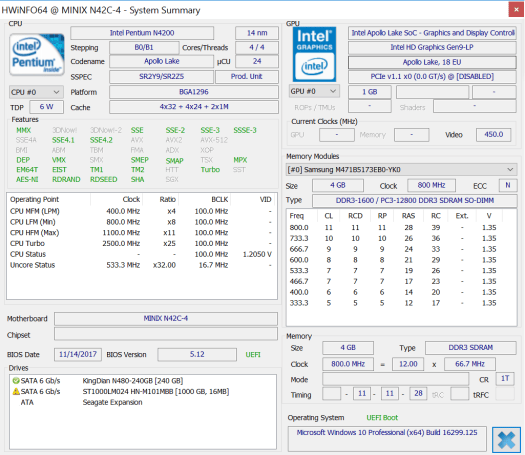Click the SR2Y9/SR2Z5 SSPEC field
The image size is (525, 455).
tap(161, 77)
